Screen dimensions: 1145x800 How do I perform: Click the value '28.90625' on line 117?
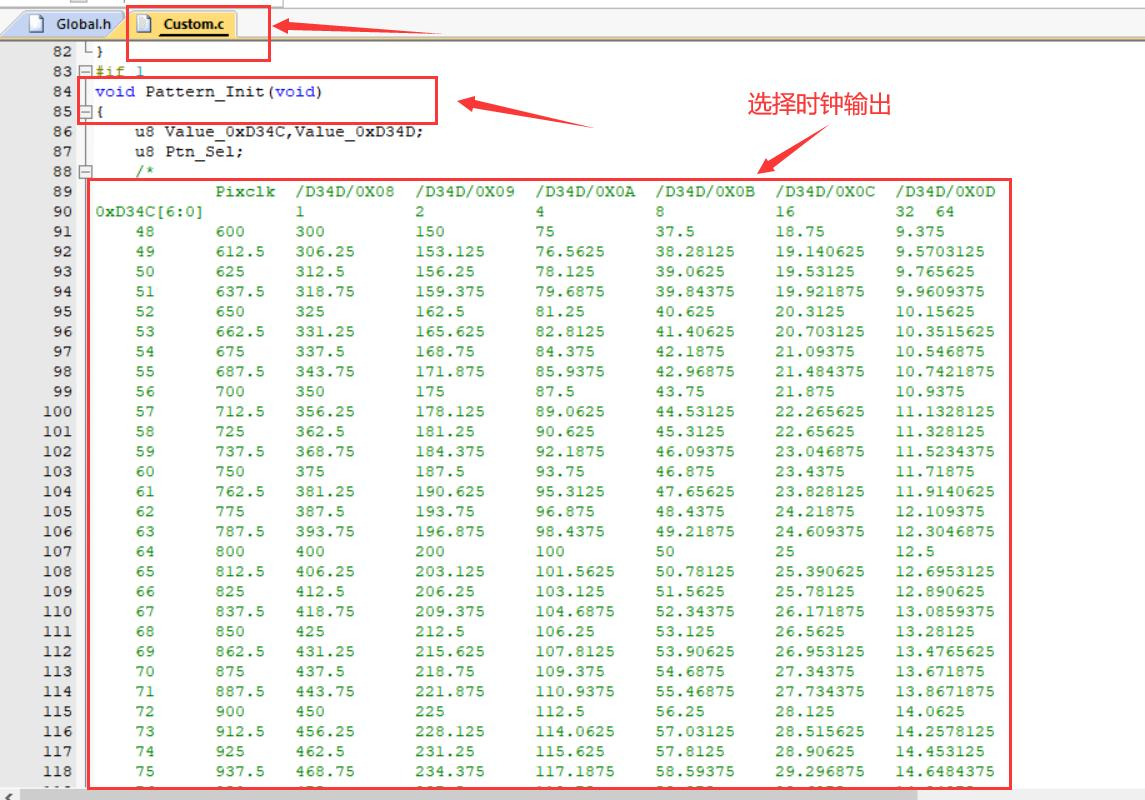click(x=815, y=752)
